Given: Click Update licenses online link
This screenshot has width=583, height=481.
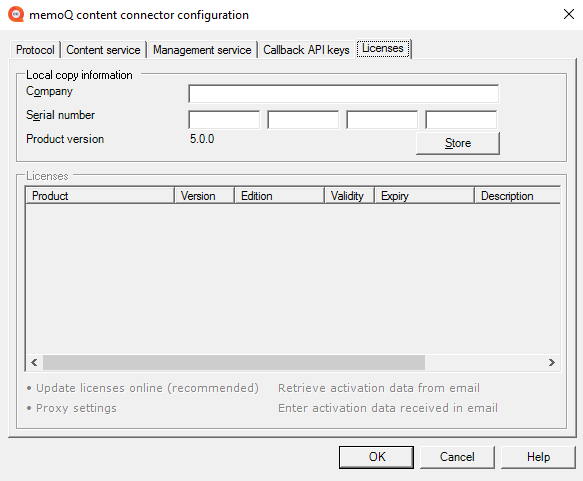Looking at the screenshot, I should pyautogui.click(x=147, y=388).
